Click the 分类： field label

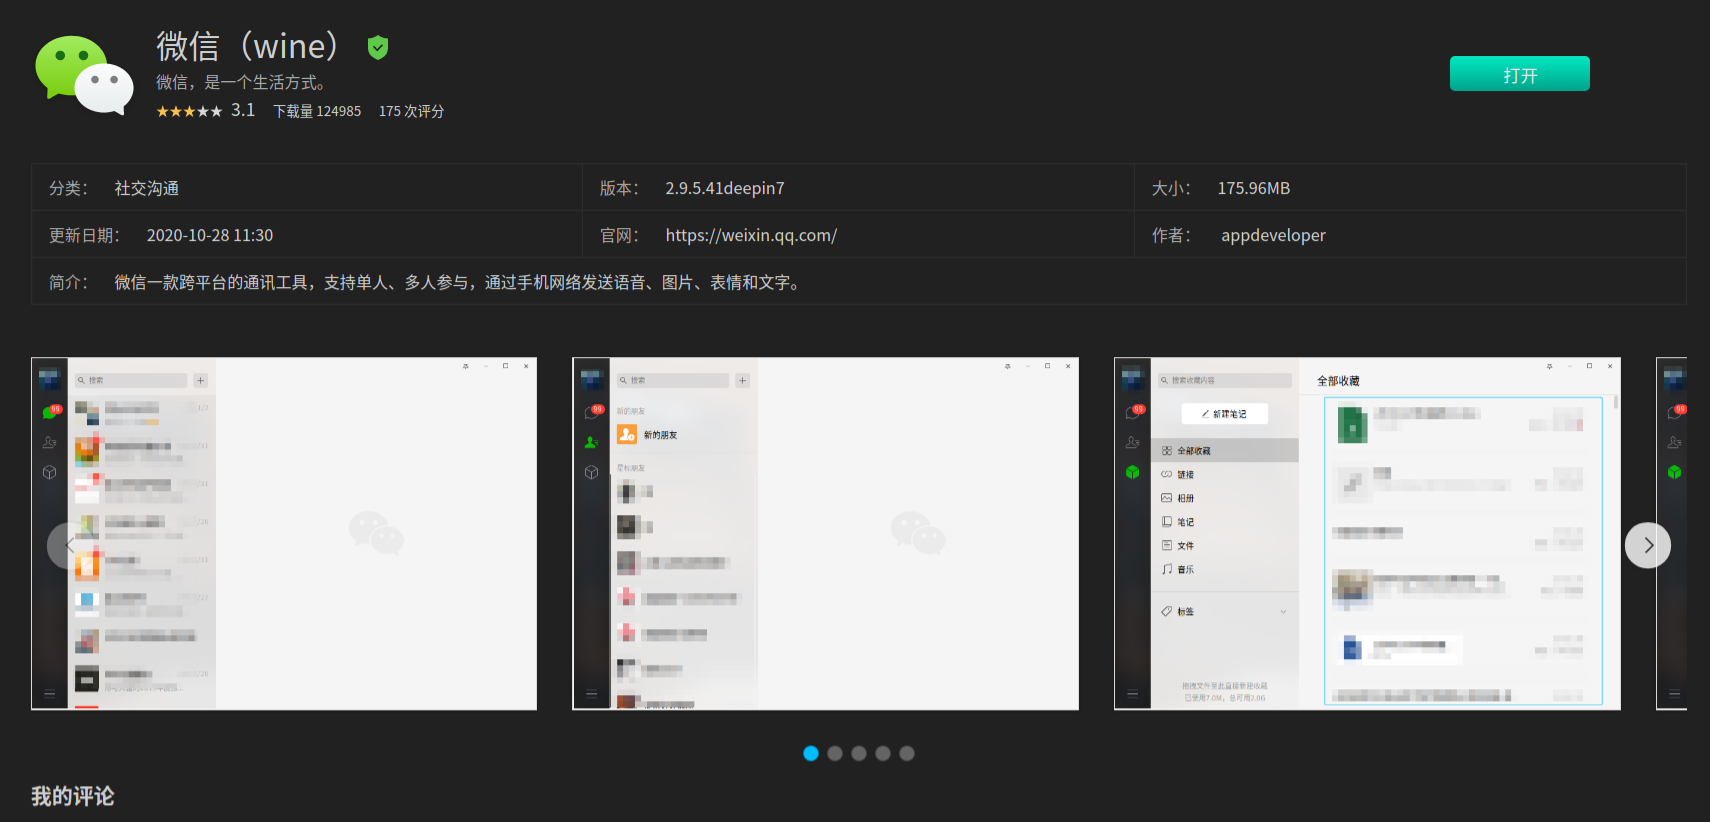tap(69, 188)
